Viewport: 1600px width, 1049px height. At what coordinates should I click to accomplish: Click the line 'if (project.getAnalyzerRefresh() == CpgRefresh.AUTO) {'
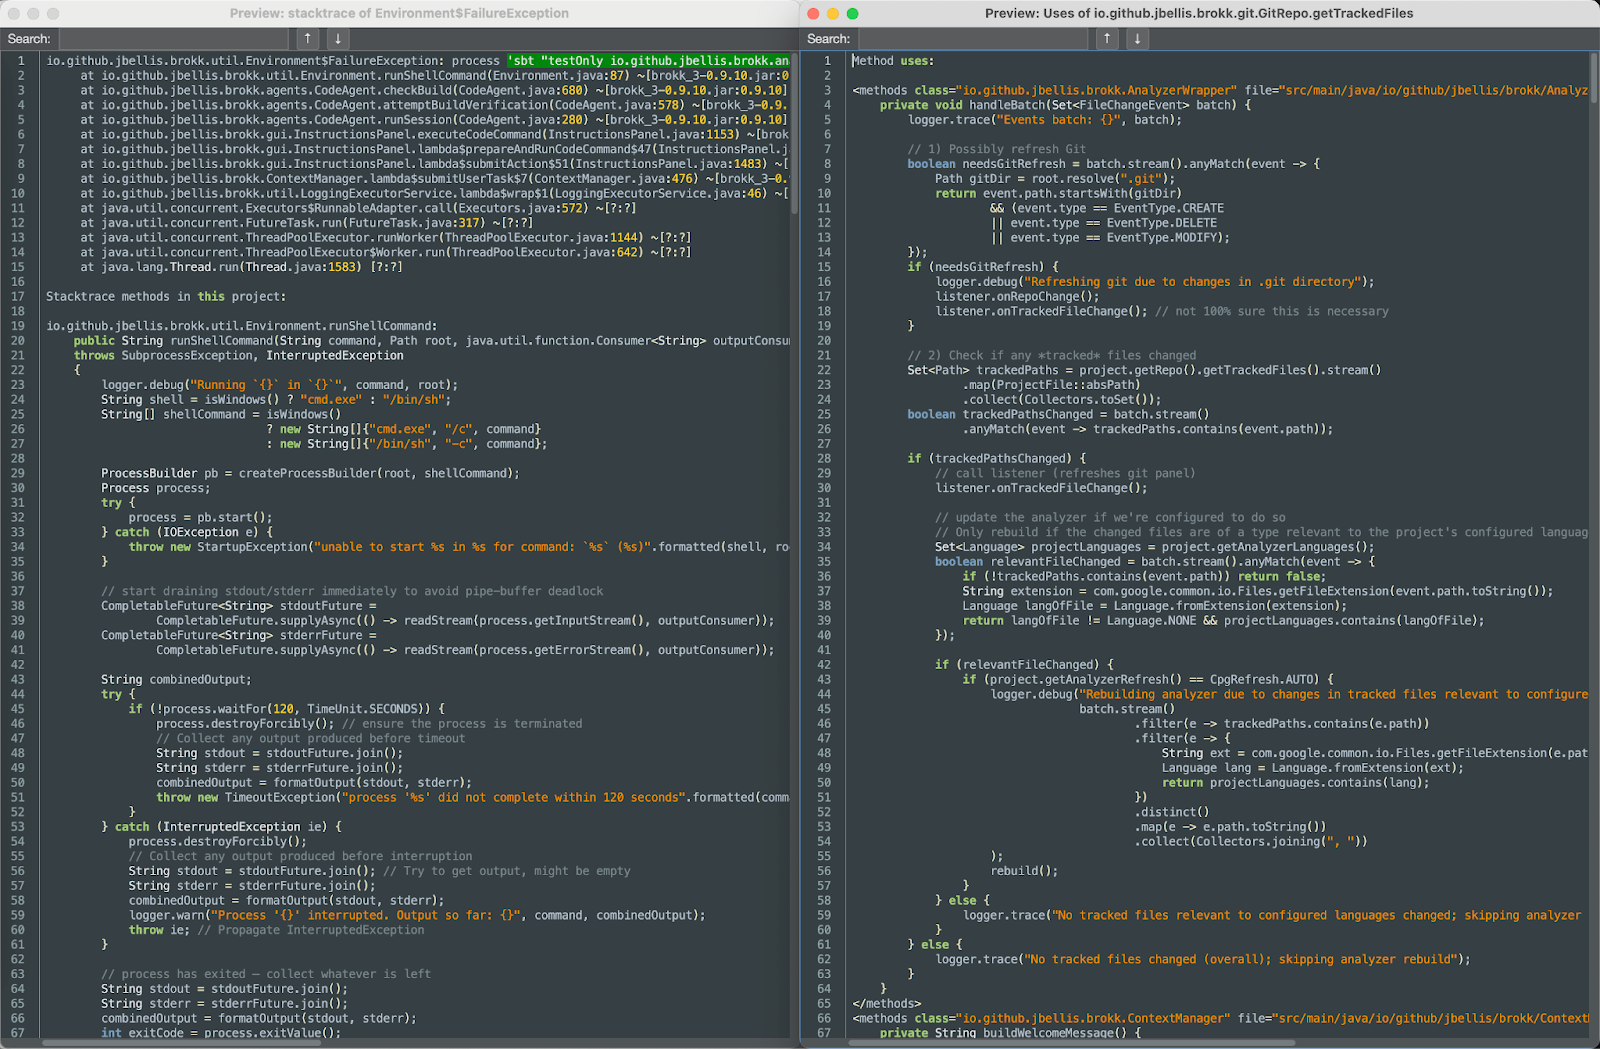click(1148, 680)
